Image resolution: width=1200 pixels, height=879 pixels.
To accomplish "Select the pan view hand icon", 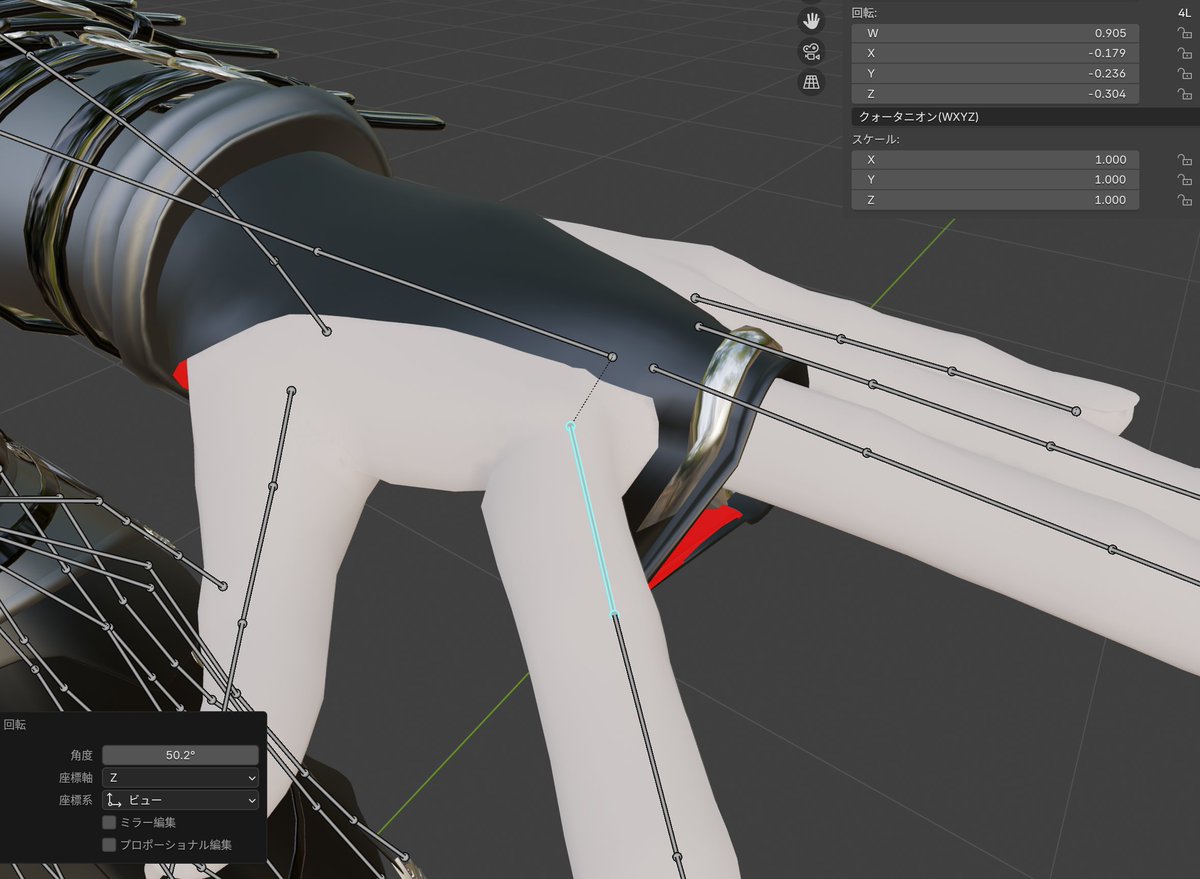I will tap(811, 20).
